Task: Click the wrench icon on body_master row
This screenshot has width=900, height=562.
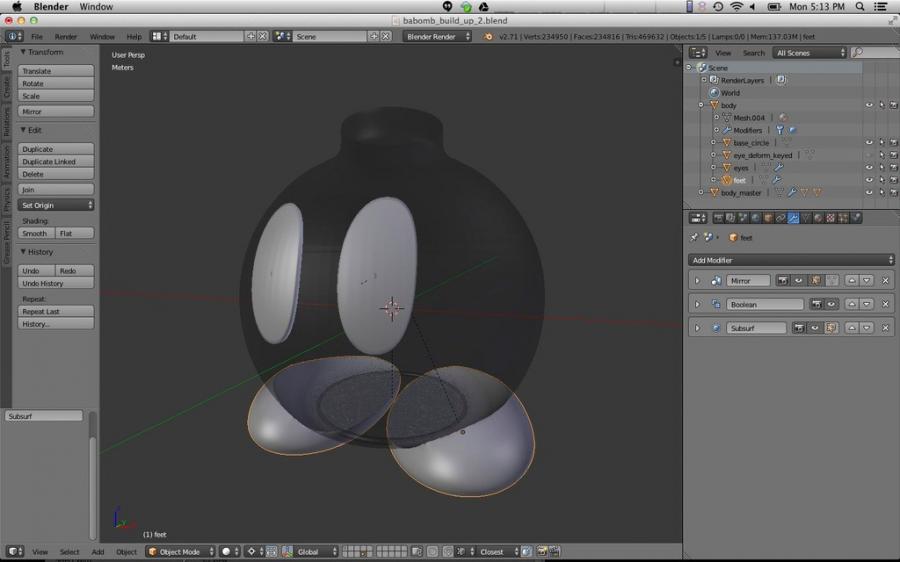Action: tap(792, 193)
